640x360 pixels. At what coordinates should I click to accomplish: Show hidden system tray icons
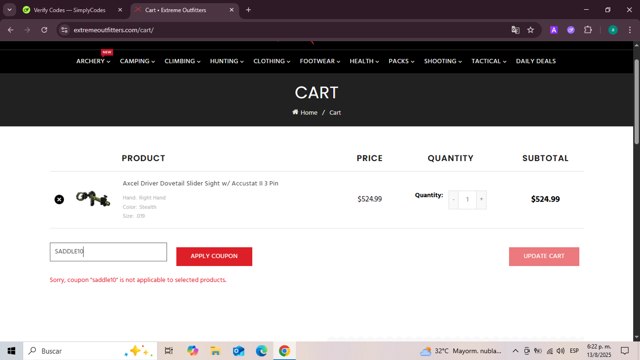pyautogui.click(x=515, y=351)
